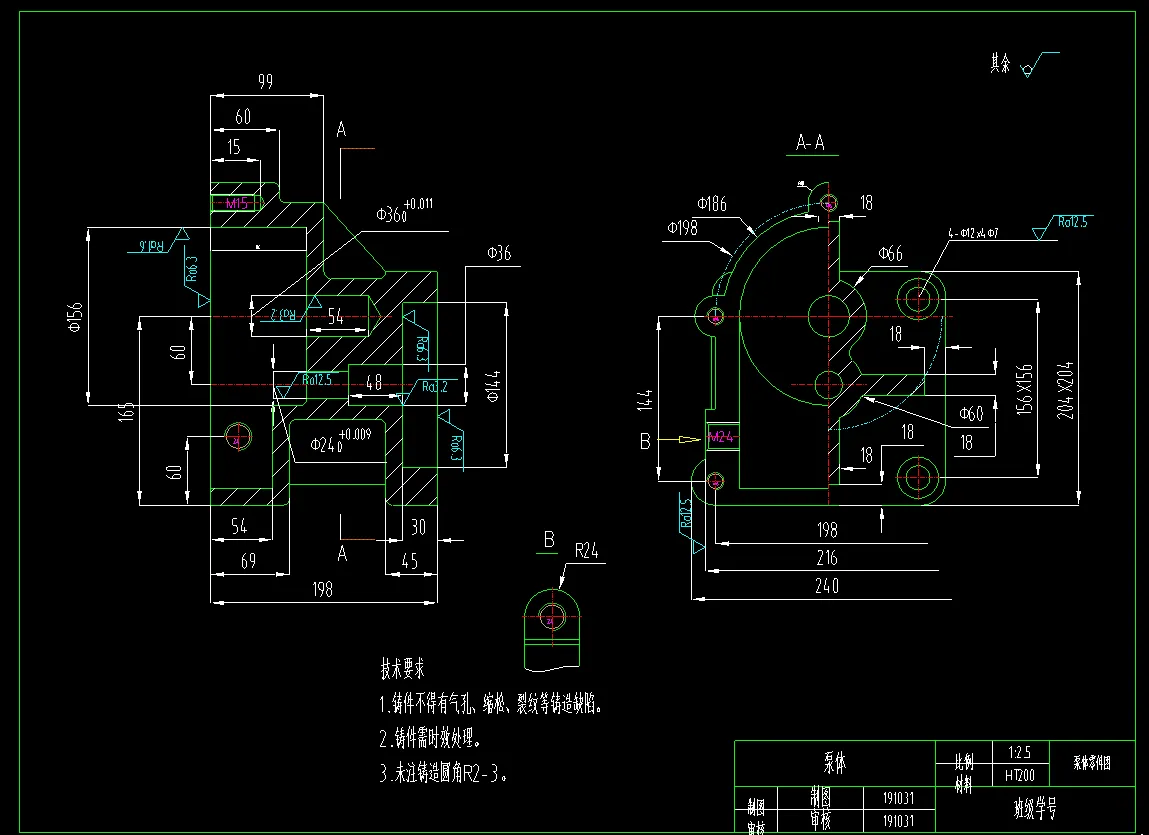Screen dimensions: 1149x835
Task: Click the "A-A" section view title
Action: (810, 142)
